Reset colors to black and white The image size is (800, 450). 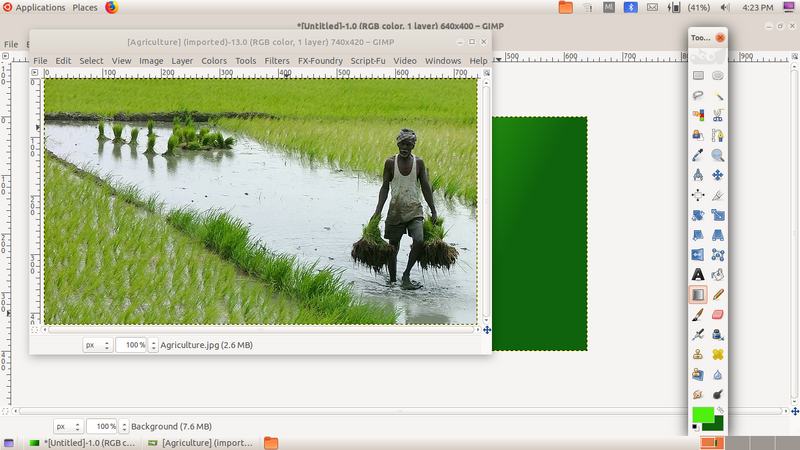coord(696,428)
